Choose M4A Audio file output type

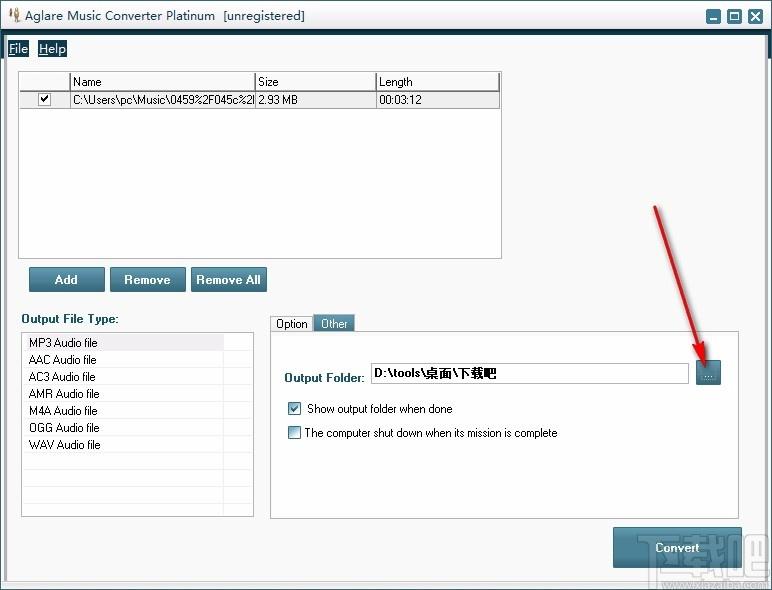pos(126,411)
